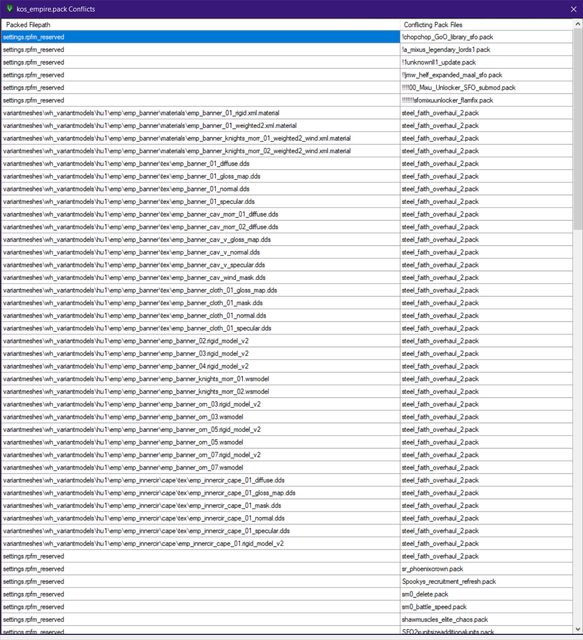
Task: Select the emp_banner_om_05.wsmodel row
Action: [200, 442]
